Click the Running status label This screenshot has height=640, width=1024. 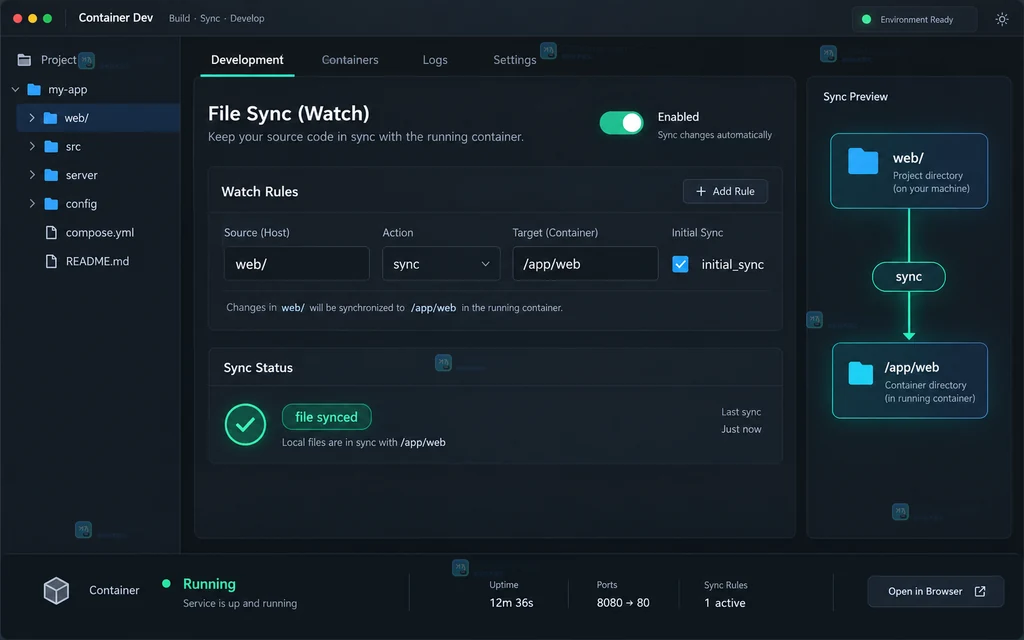pyautogui.click(x=209, y=584)
